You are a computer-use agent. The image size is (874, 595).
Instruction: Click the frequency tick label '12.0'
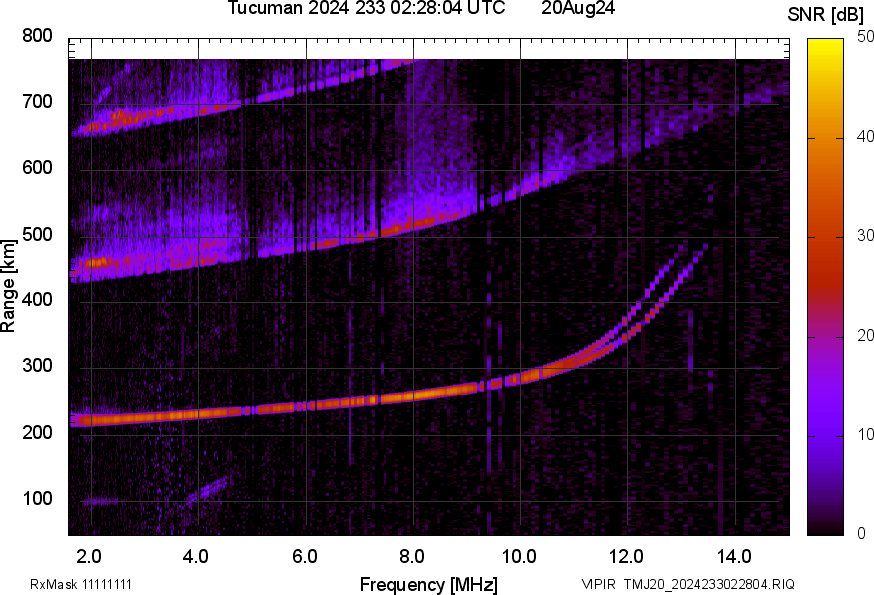tap(627, 556)
